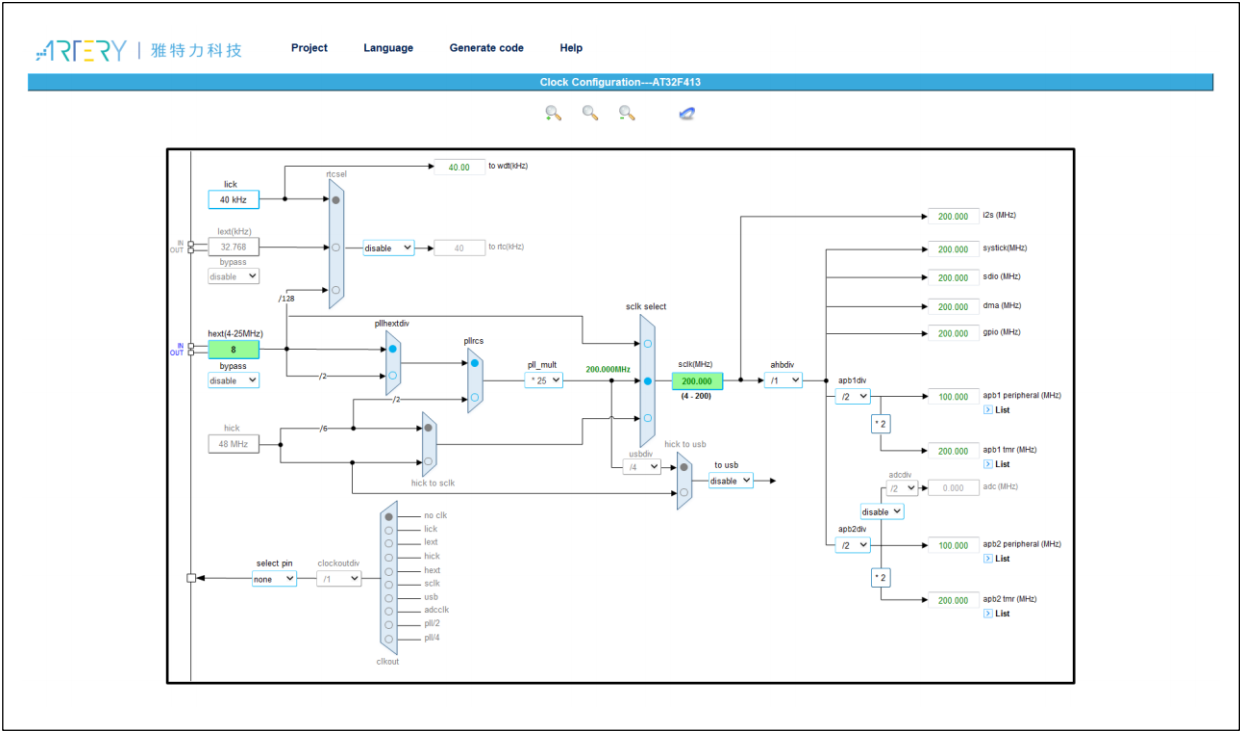Open the Project menu

click(x=309, y=48)
